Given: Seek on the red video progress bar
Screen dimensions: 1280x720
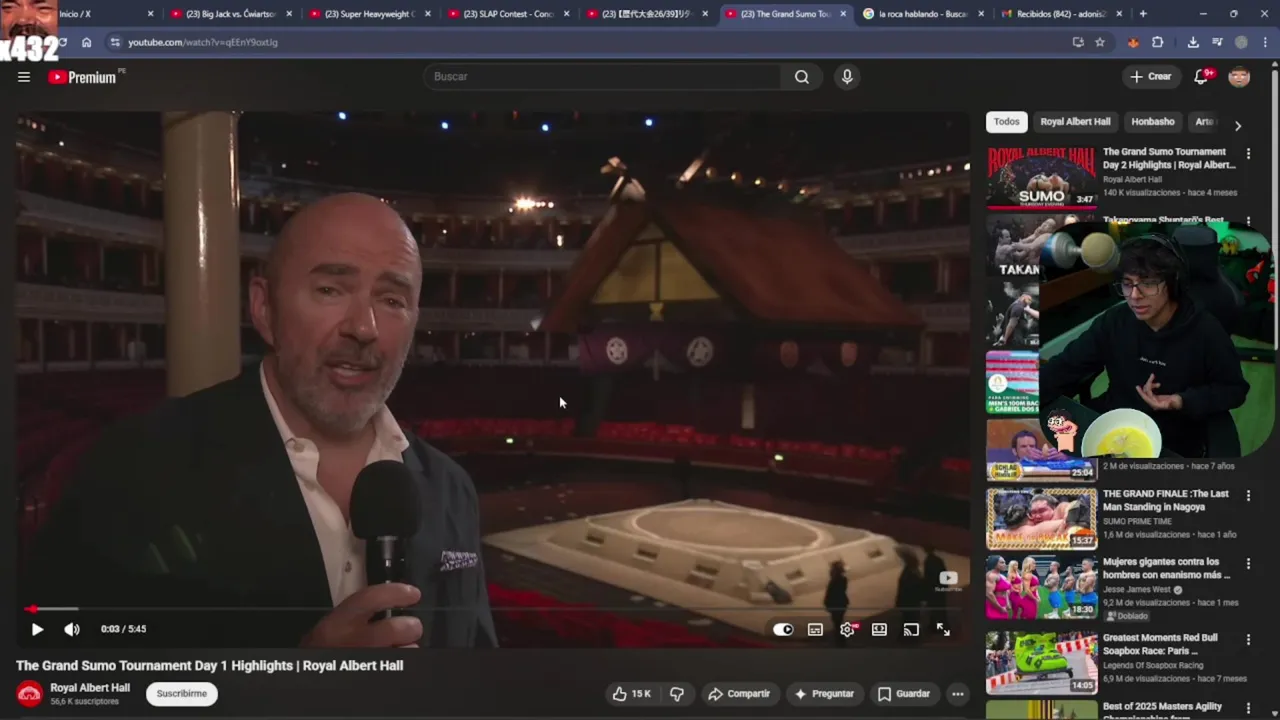Looking at the screenshot, I should click(495, 608).
